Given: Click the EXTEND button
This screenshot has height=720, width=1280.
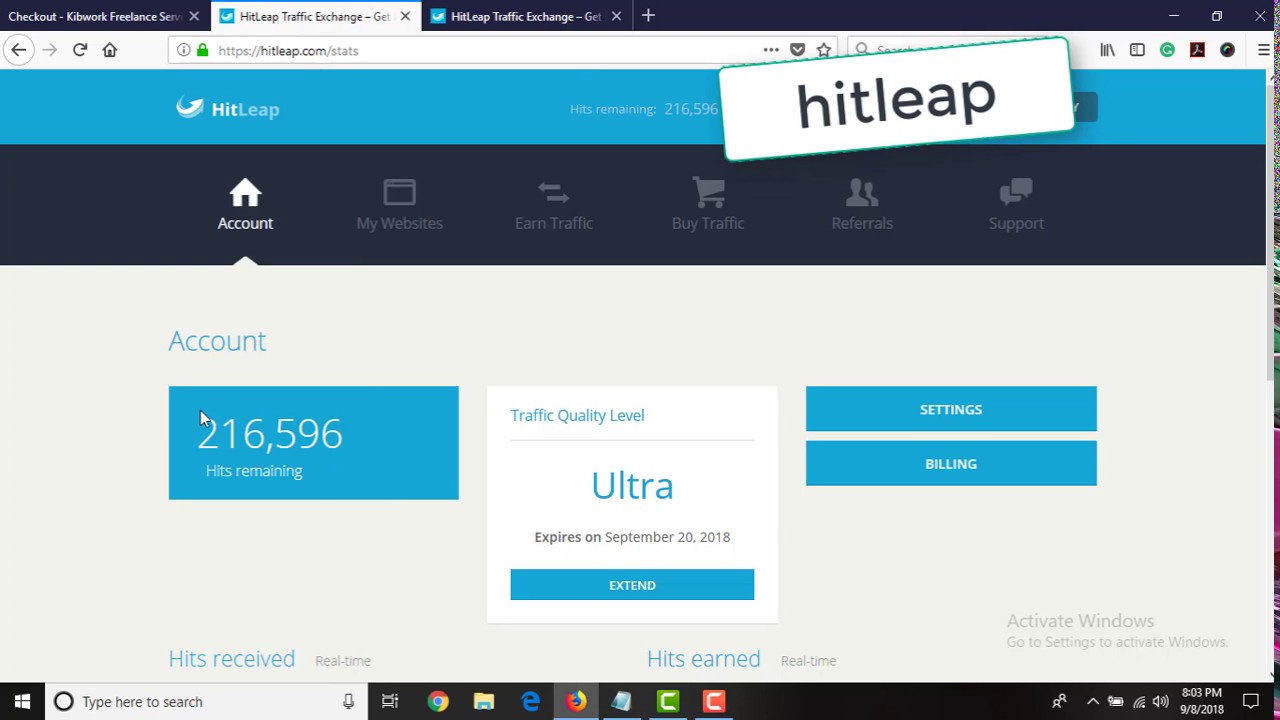Looking at the screenshot, I should coord(632,585).
